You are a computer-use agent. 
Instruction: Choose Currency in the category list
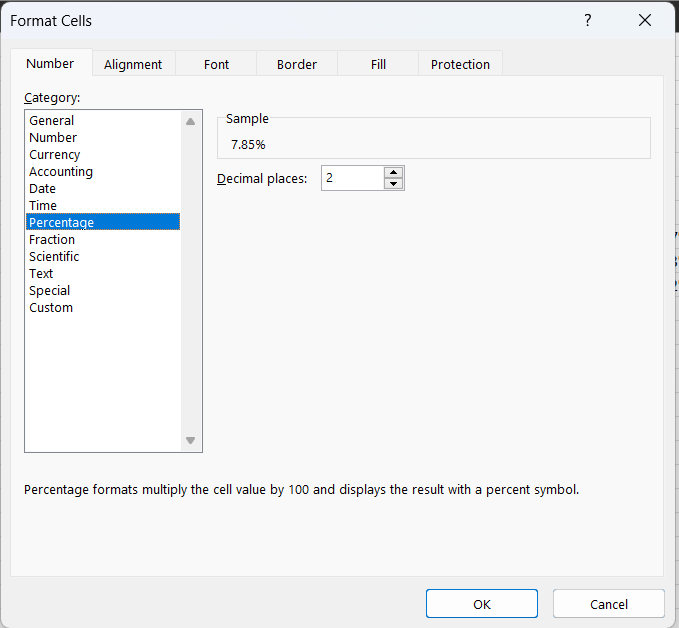pos(55,155)
